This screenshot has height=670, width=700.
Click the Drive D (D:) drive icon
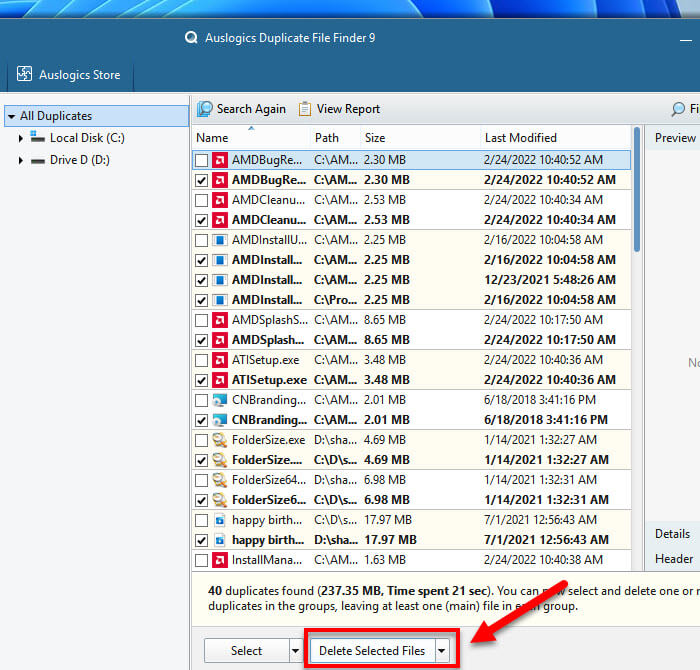(x=38, y=160)
